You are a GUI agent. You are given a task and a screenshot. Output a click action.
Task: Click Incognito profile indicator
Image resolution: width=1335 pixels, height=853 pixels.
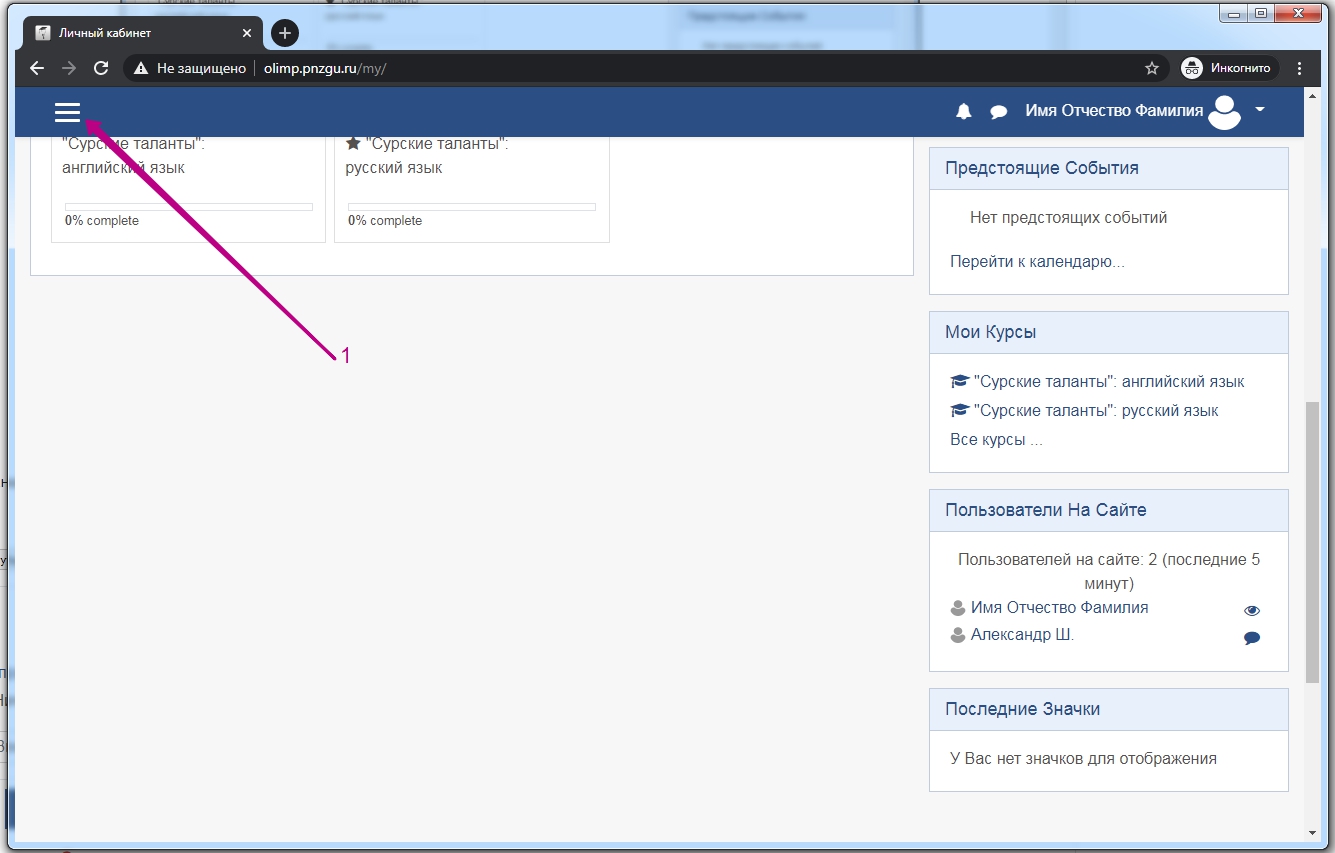[1229, 68]
